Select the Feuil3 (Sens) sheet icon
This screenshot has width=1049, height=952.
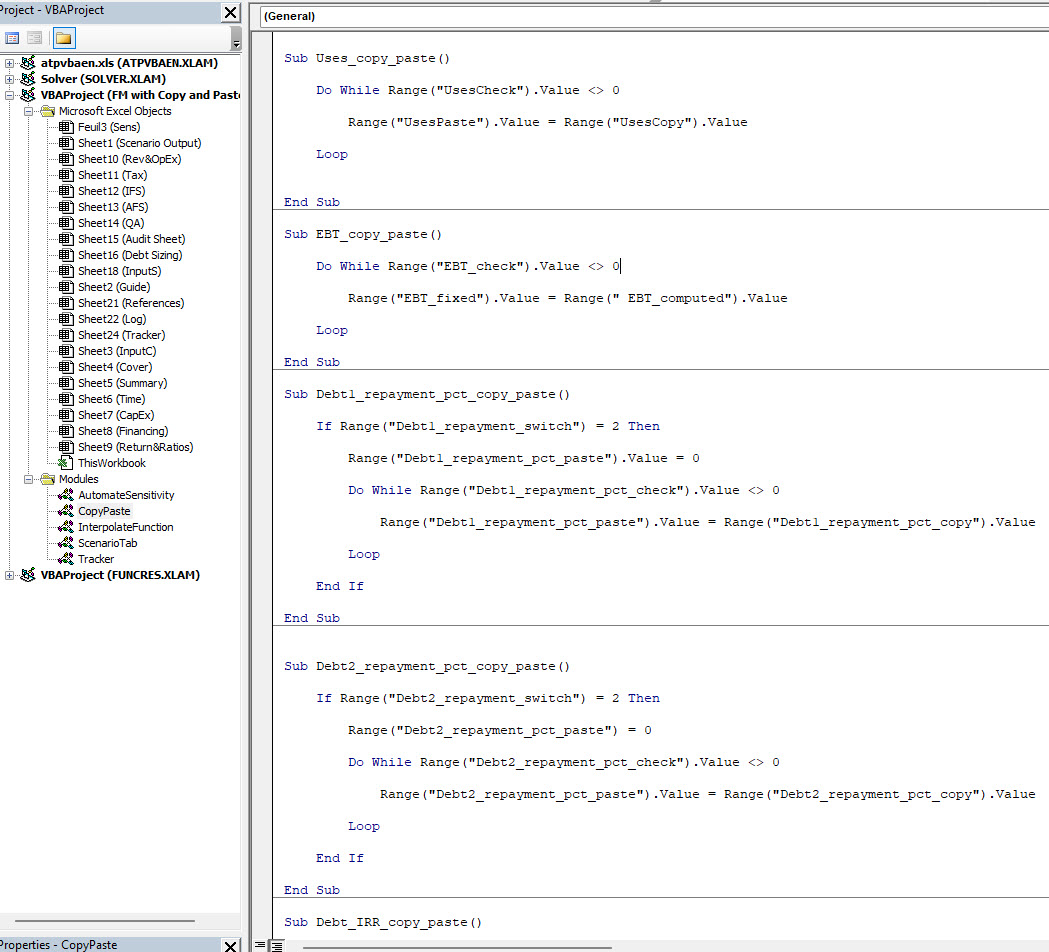coord(66,127)
